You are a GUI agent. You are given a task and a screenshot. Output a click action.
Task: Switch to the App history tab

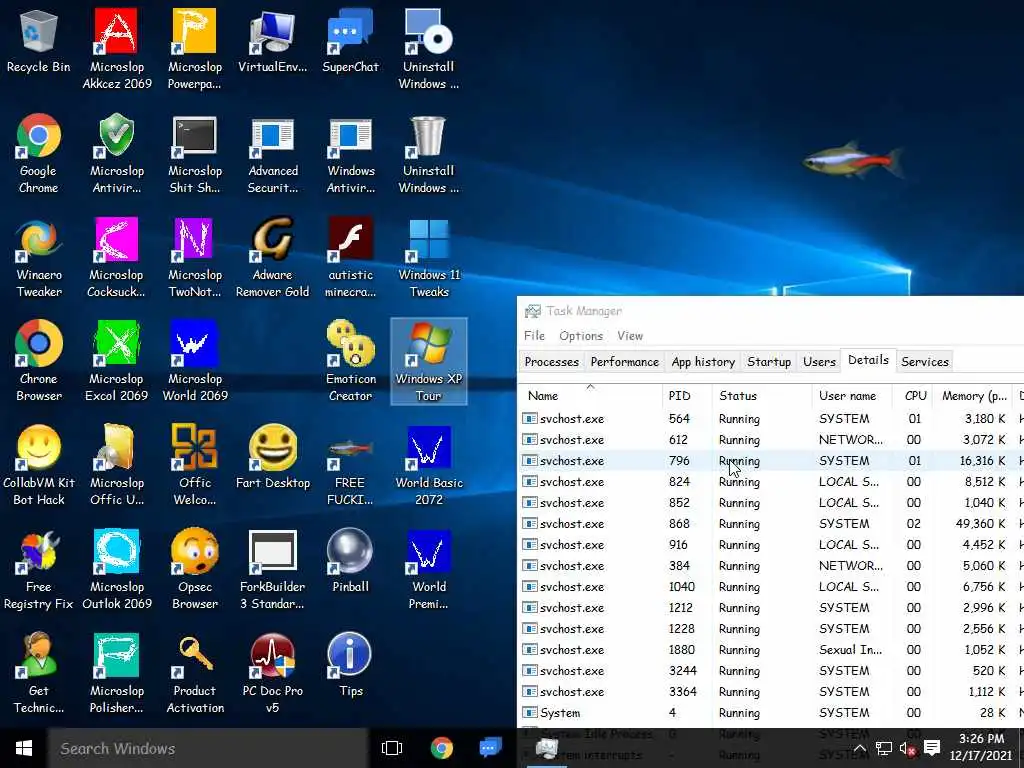click(703, 362)
